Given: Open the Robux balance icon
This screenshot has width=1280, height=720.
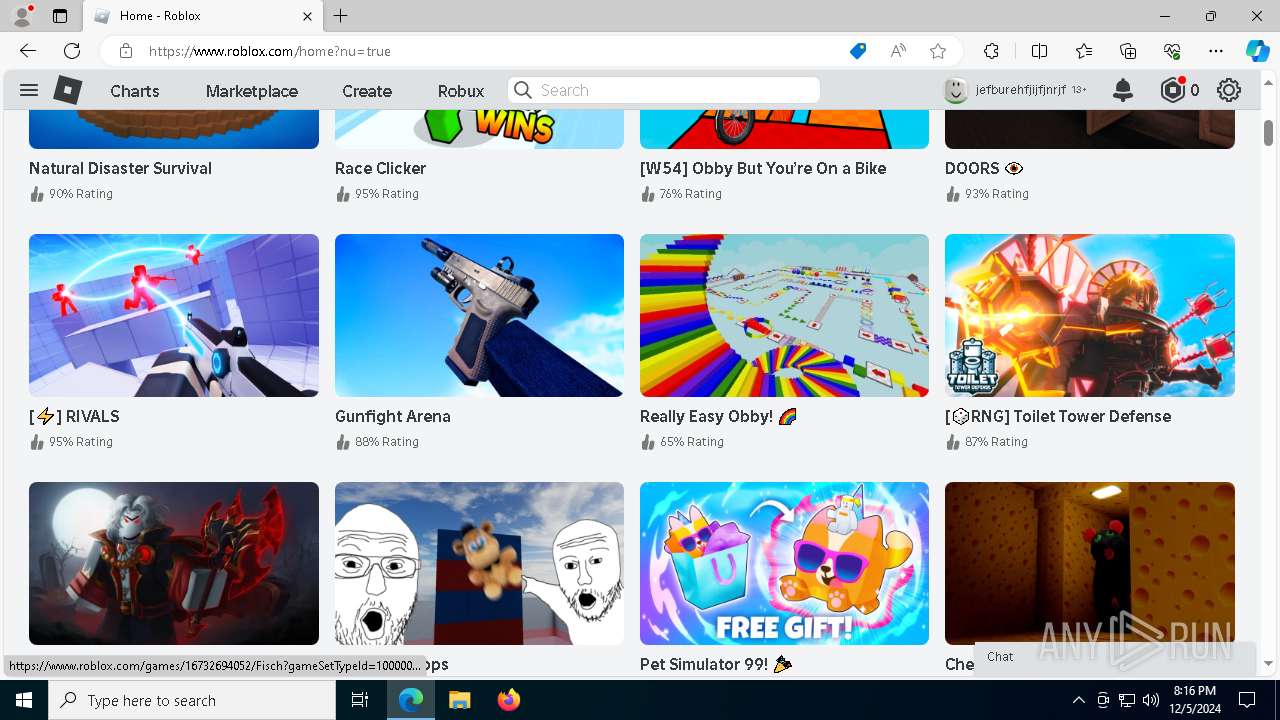Looking at the screenshot, I should 1172,90.
